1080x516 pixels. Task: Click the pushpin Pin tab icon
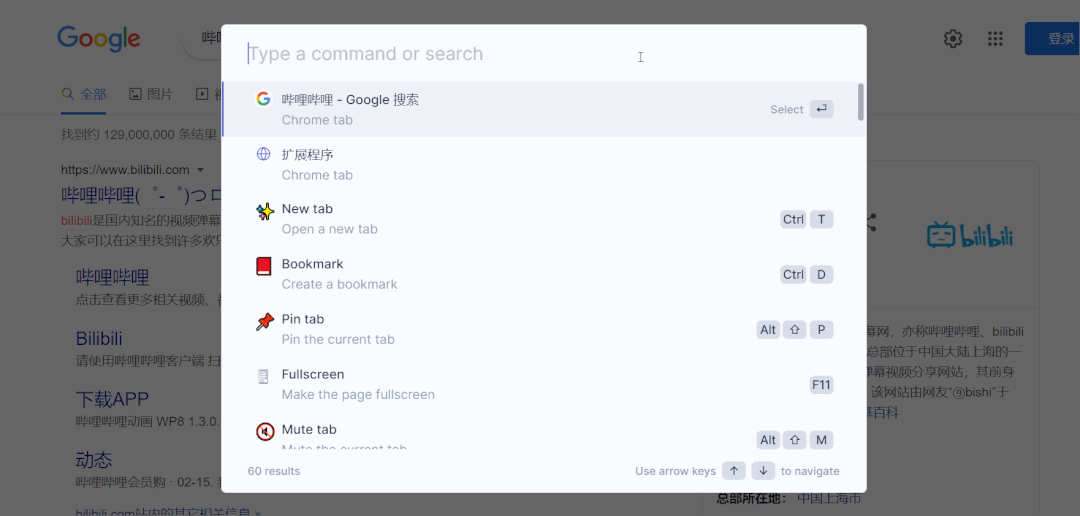click(x=264, y=321)
